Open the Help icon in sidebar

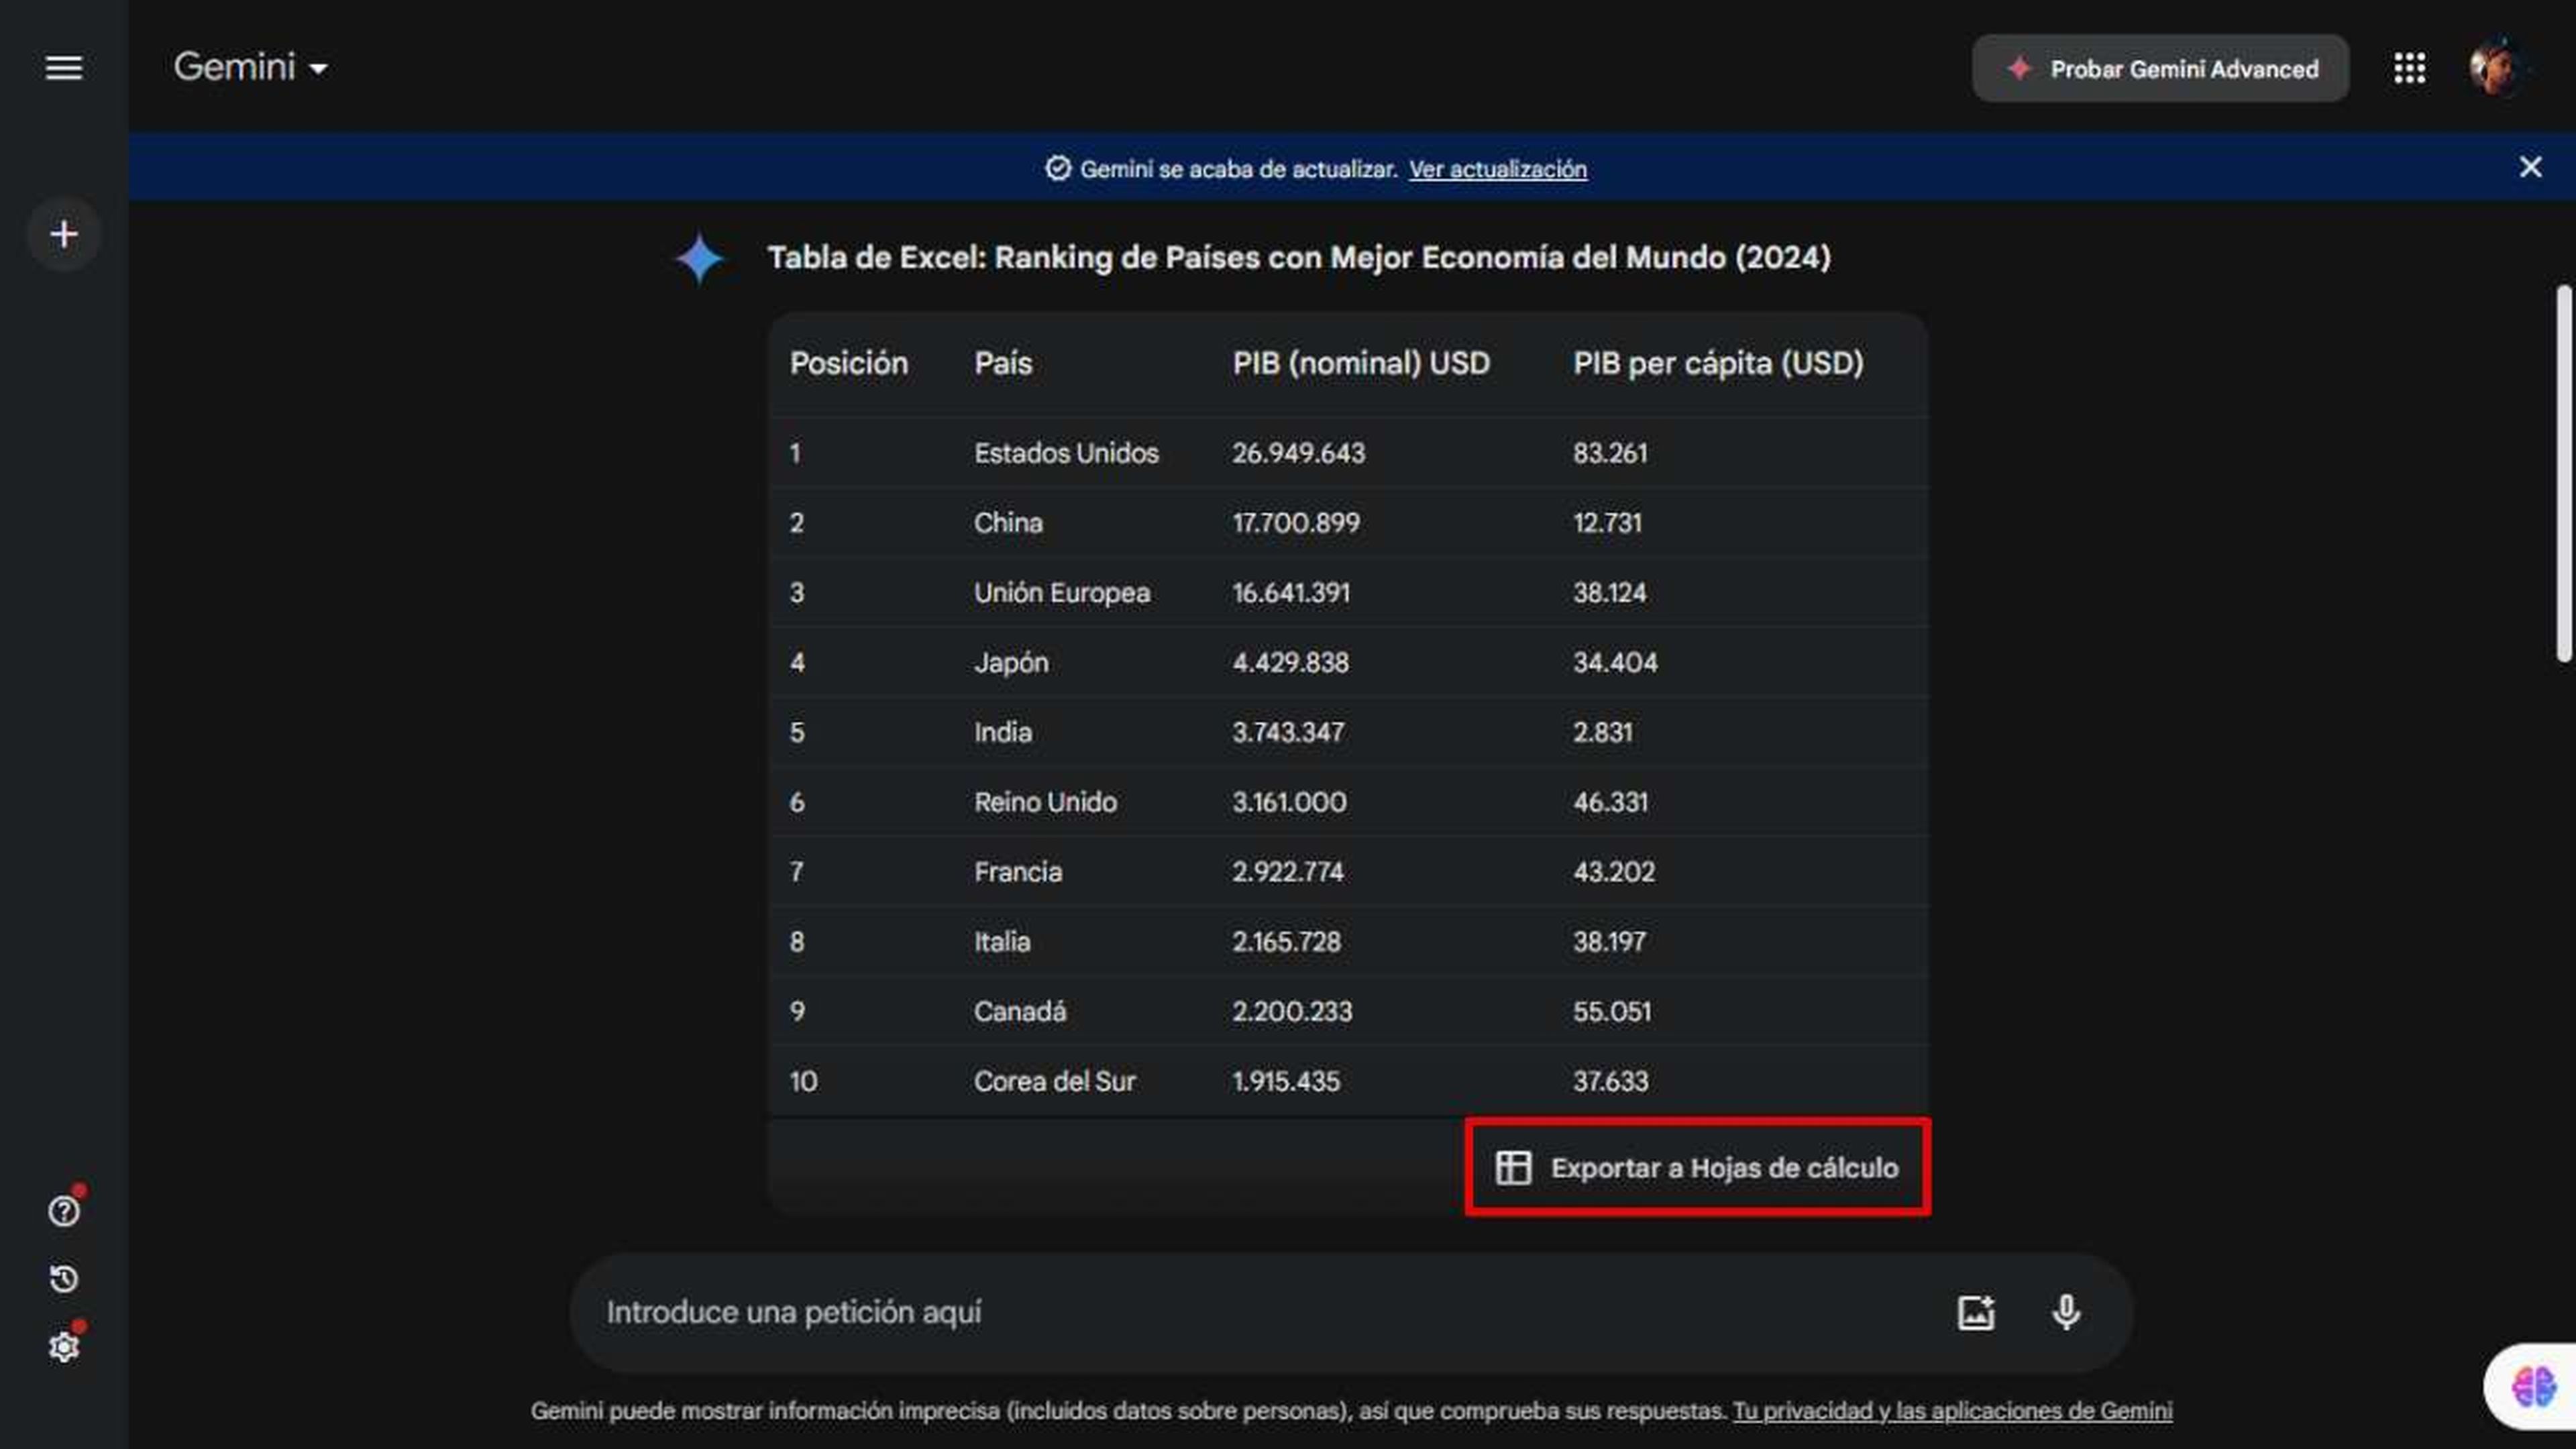(64, 1211)
